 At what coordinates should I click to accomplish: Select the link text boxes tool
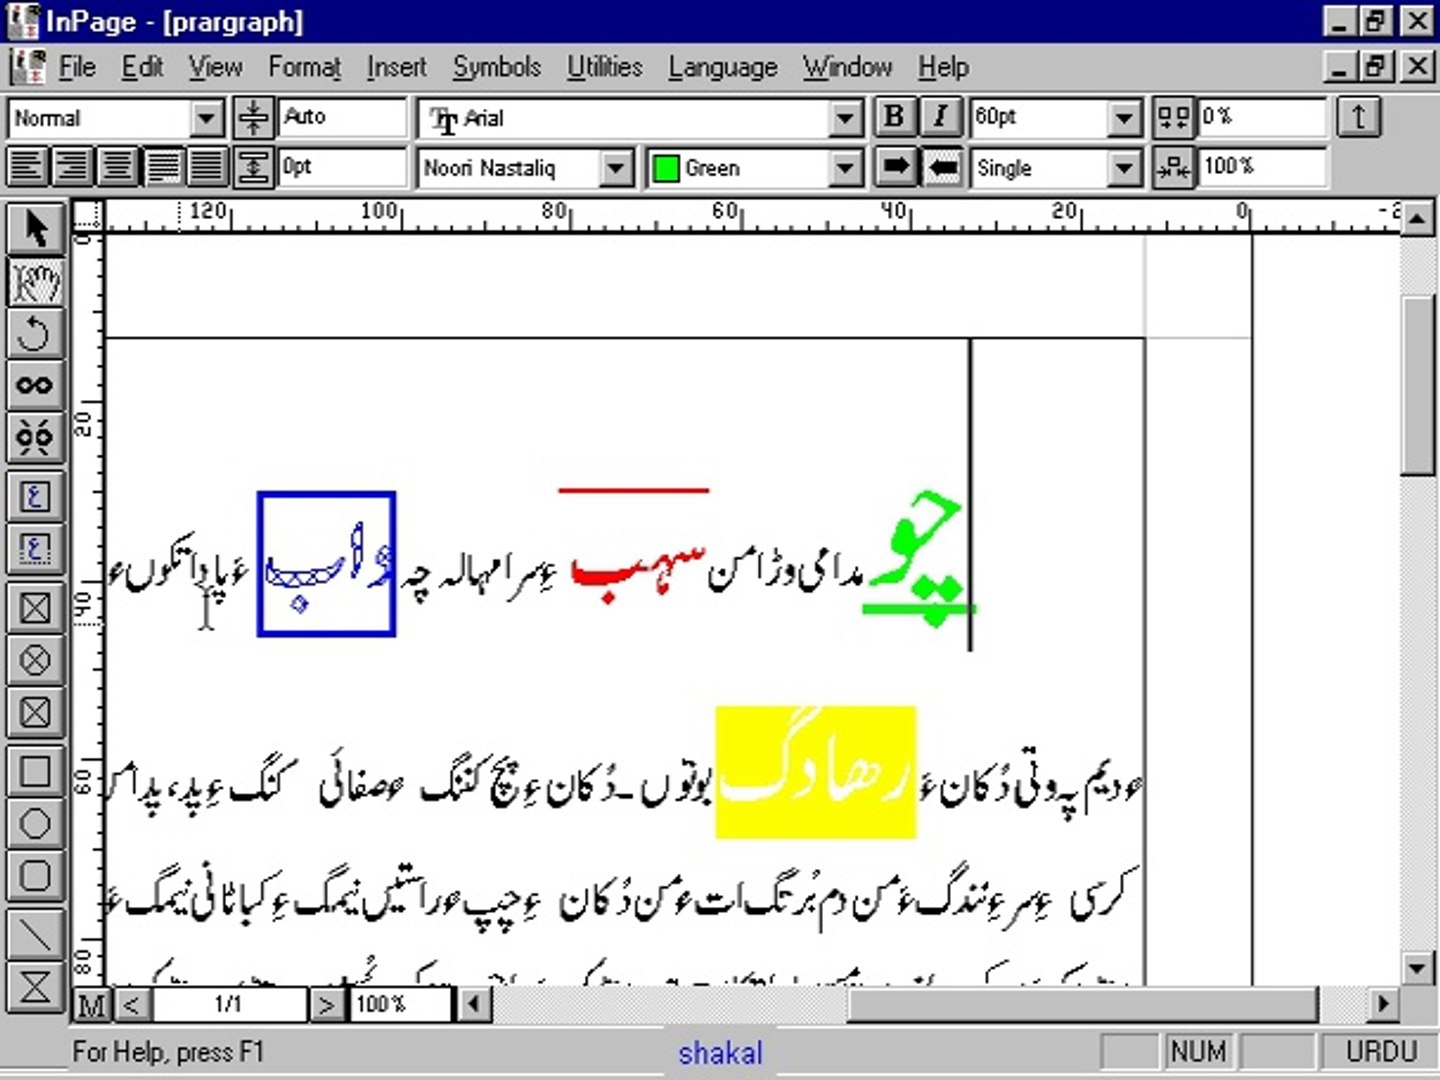(x=35, y=385)
